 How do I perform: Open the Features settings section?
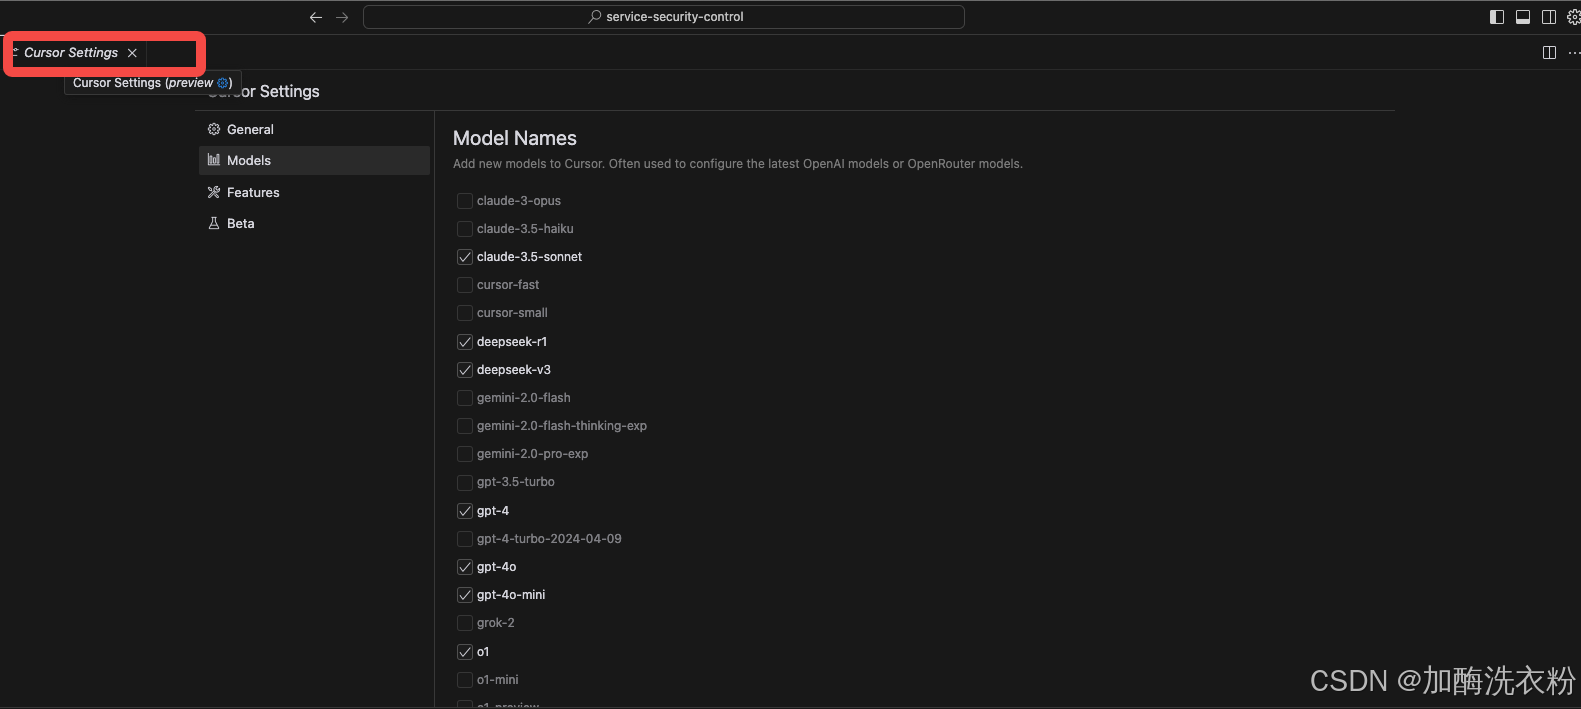pos(314,192)
